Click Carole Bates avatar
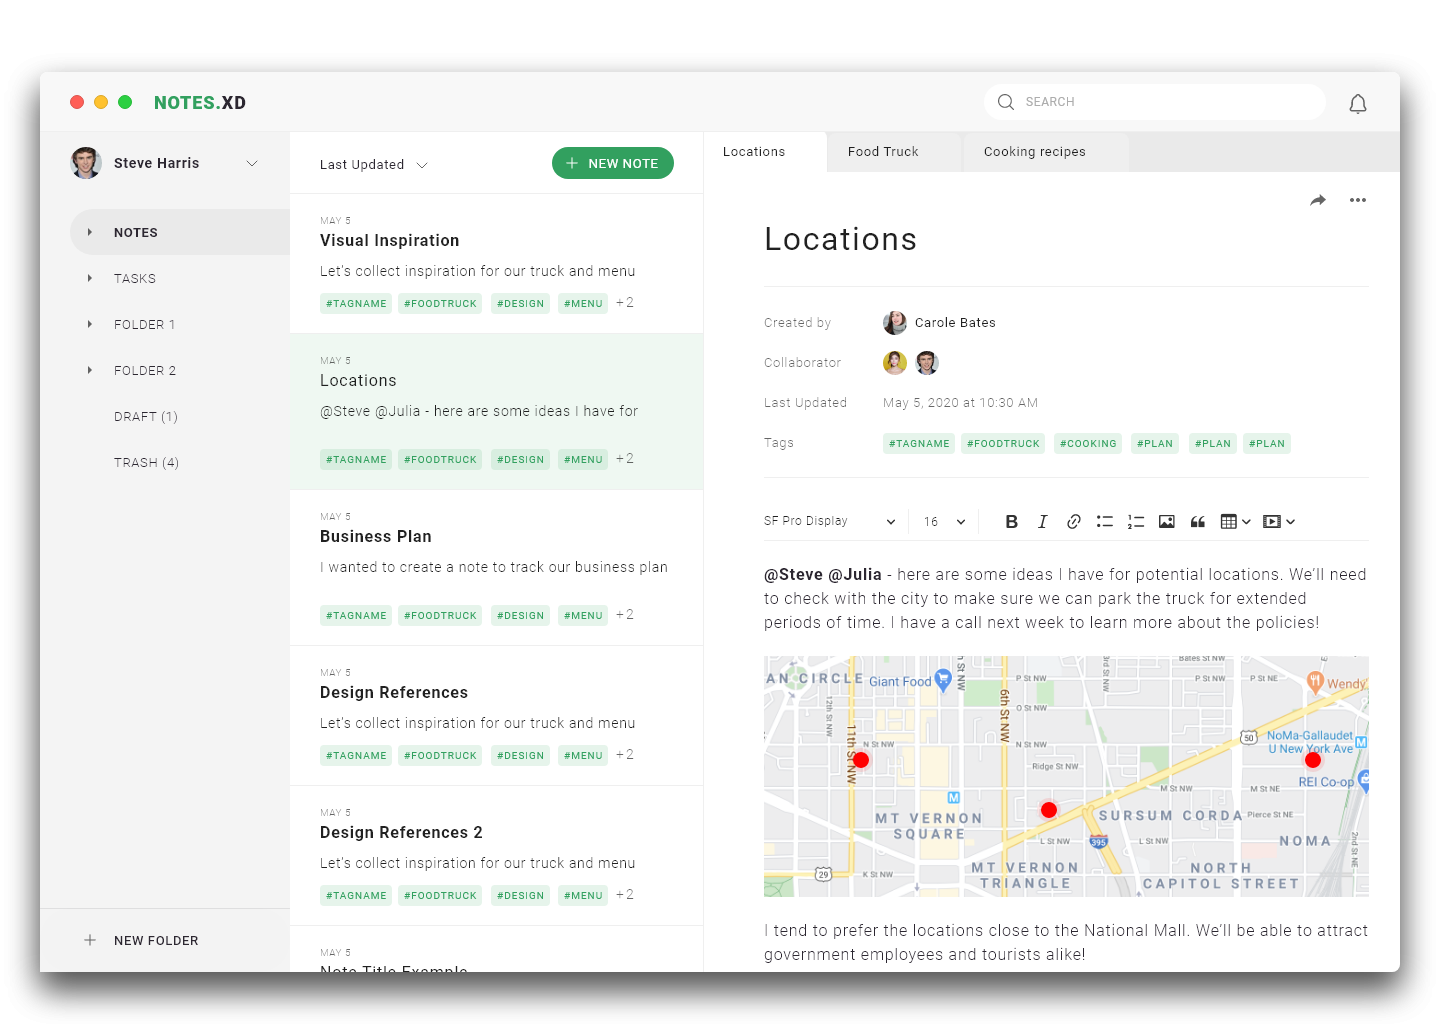 (x=895, y=323)
